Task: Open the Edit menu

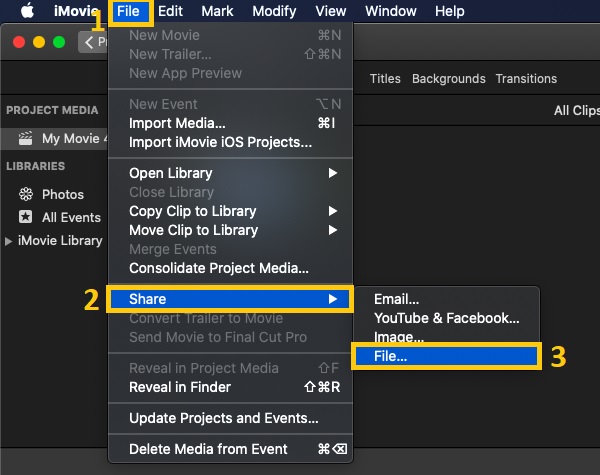Action: tap(170, 11)
